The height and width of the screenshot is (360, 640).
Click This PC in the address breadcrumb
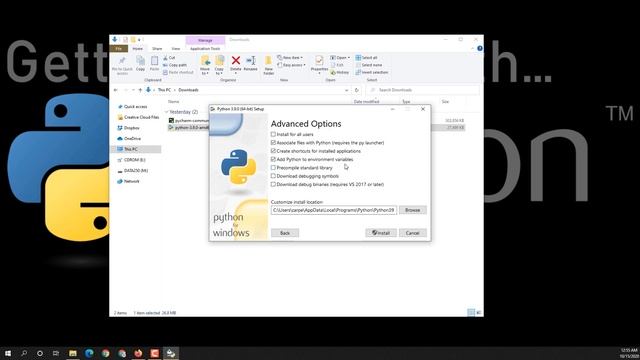click(x=164, y=90)
